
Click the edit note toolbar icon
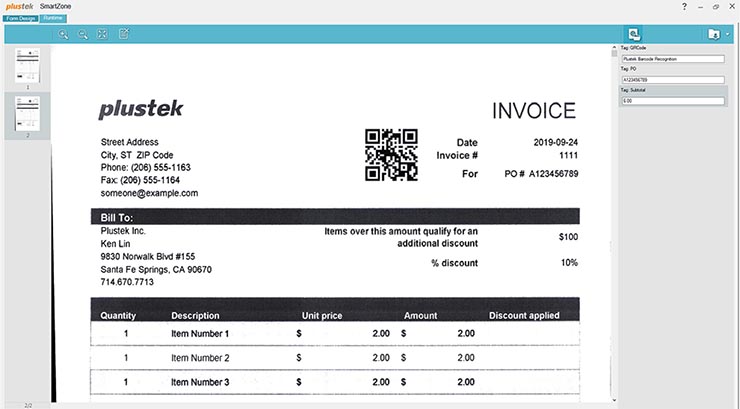click(124, 34)
